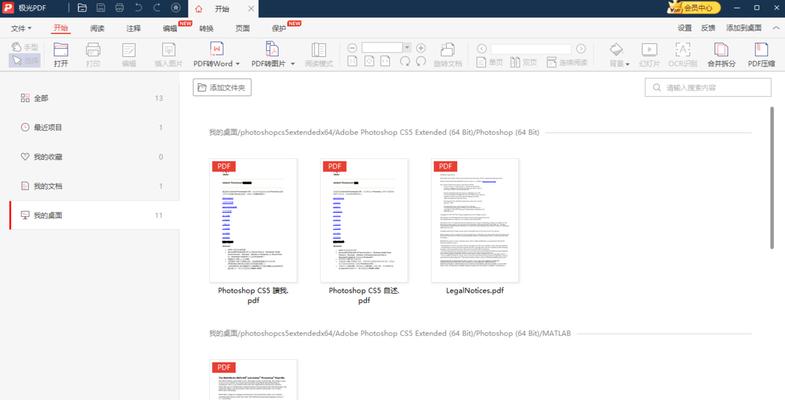Collapse the ribbon with the chevron
Viewport: 785px width, 400px height.
pos(776,28)
